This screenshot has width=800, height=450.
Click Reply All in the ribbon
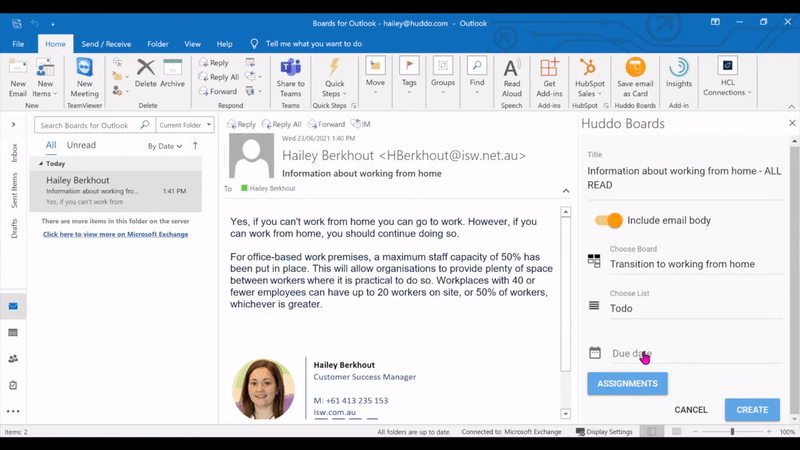pyautogui.click(x=219, y=77)
